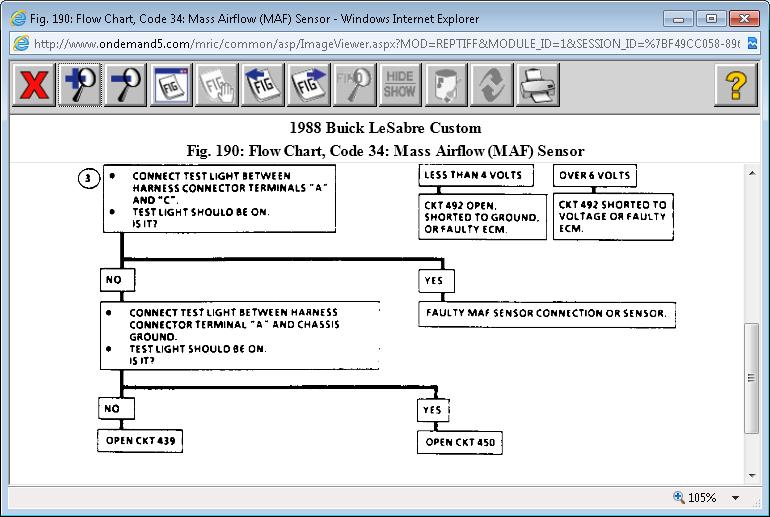Click the 'OPEN CKT 439' box
Image resolution: width=770 pixels, height=517 pixels.
coord(140,441)
